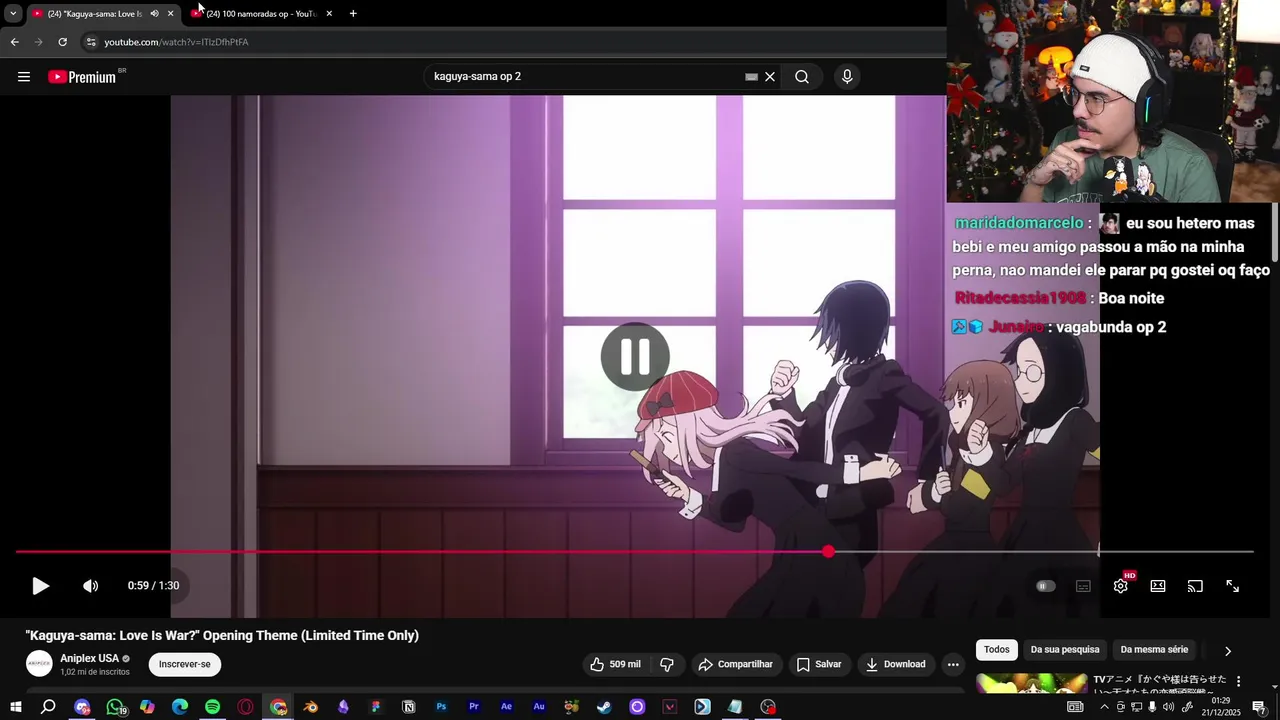Open Spotify from the taskbar
This screenshot has height=720, width=1280.
pyautogui.click(x=212, y=707)
